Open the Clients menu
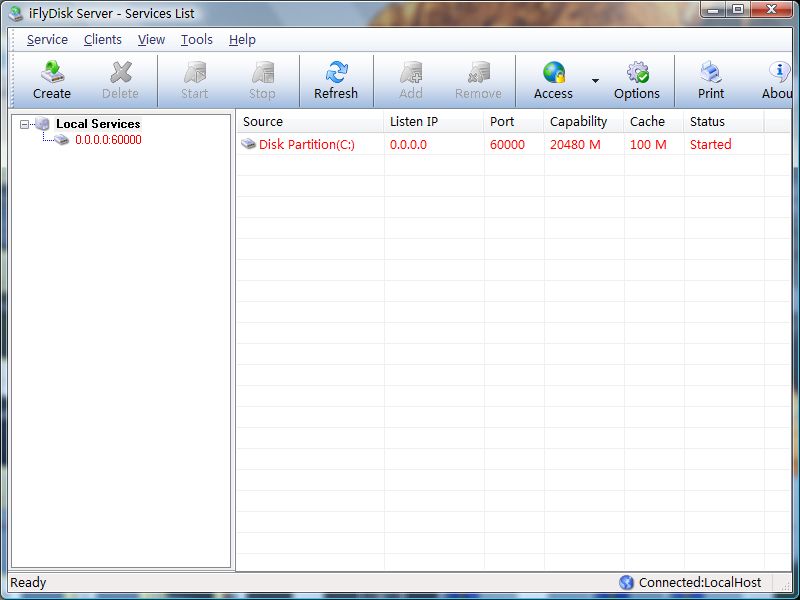The width and height of the screenshot is (800, 600). coord(103,40)
